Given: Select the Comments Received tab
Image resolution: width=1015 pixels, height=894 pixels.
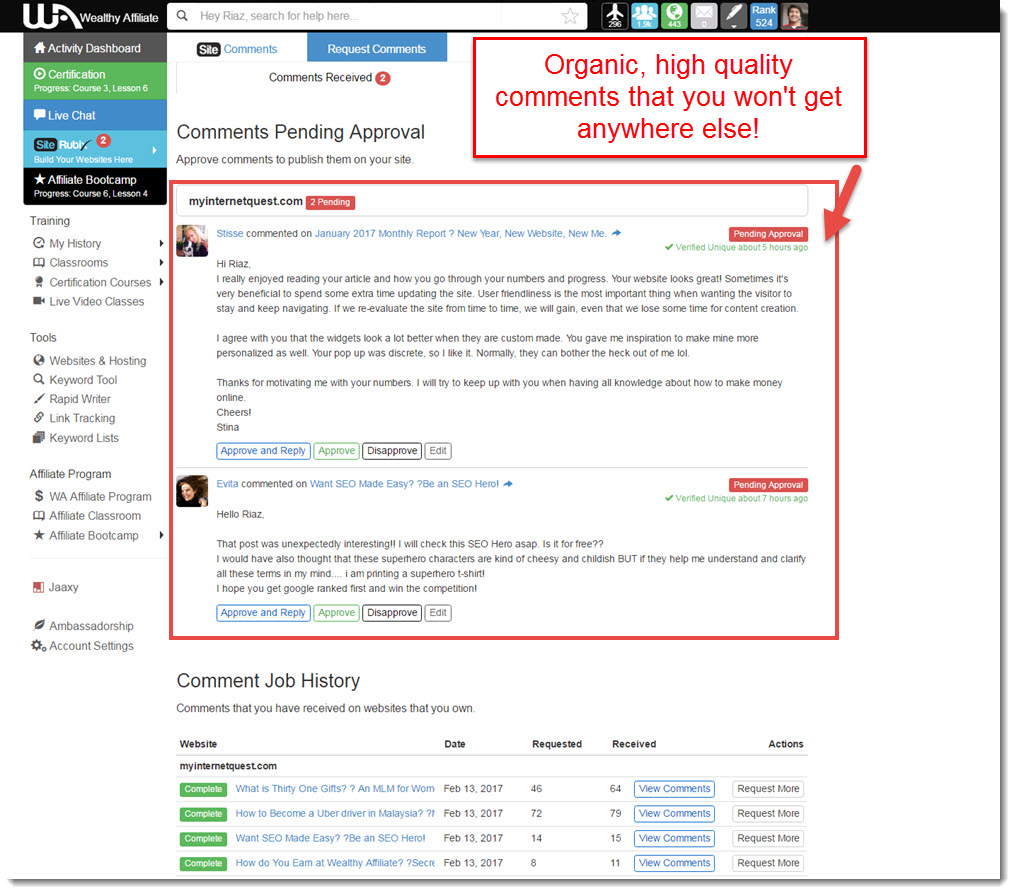Looking at the screenshot, I should [329, 78].
